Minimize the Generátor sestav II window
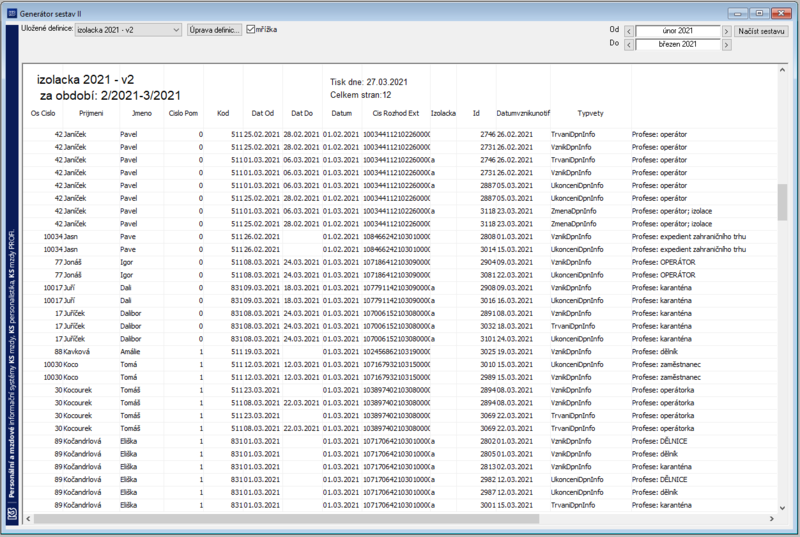The width and height of the screenshot is (800, 537). 737,13
